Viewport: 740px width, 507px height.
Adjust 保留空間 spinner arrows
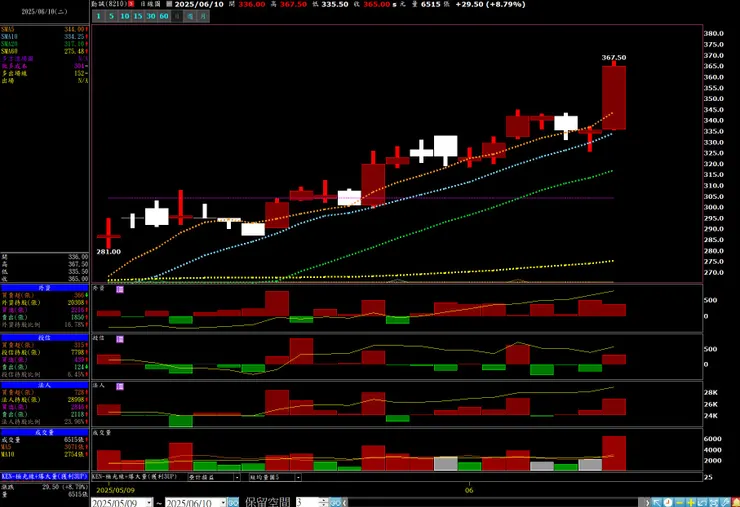pyautogui.click(x=323, y=503)
